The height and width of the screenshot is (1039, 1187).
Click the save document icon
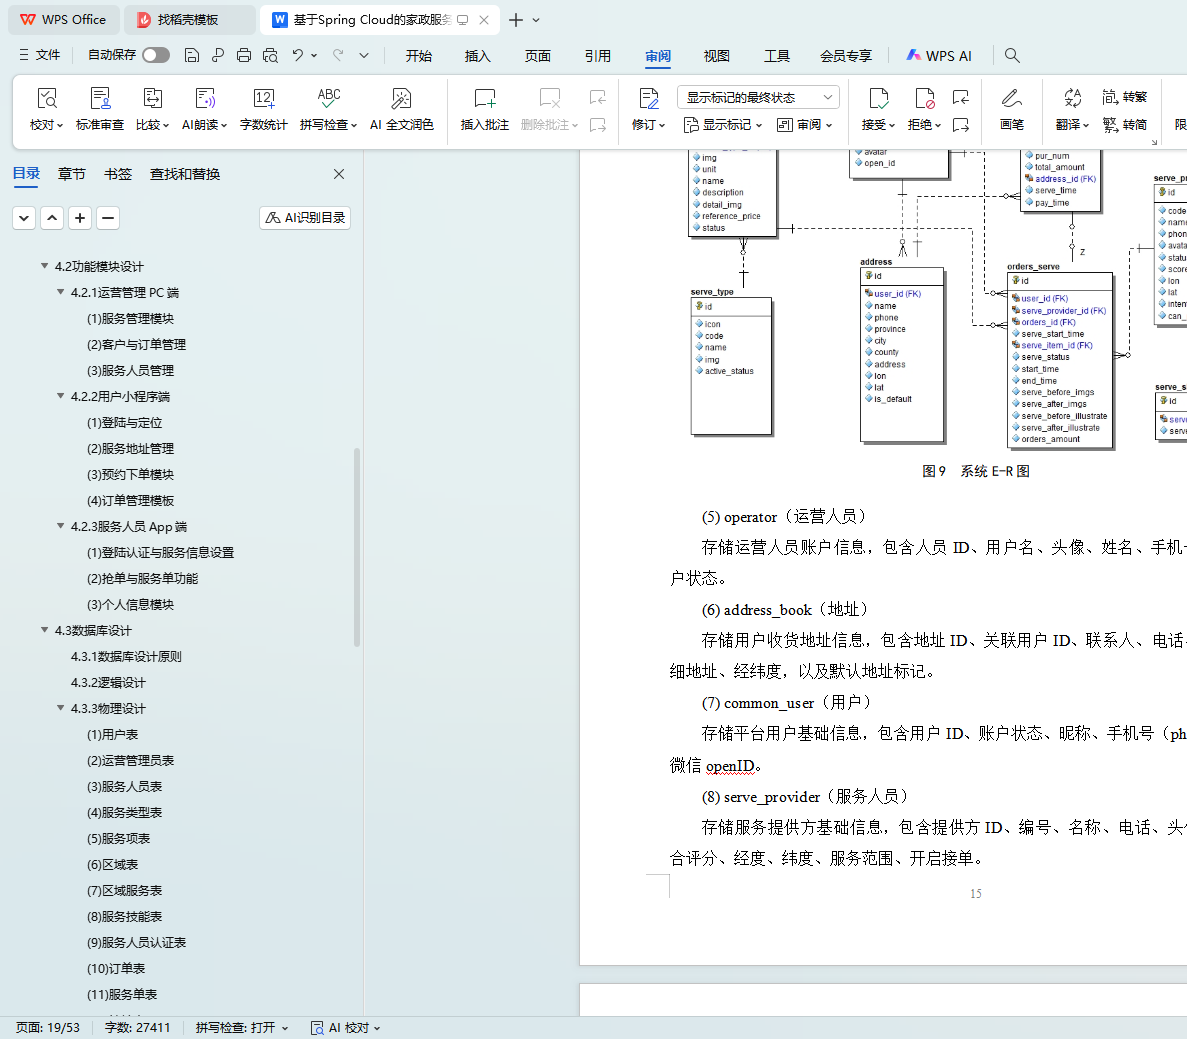(x=192, y=55)
